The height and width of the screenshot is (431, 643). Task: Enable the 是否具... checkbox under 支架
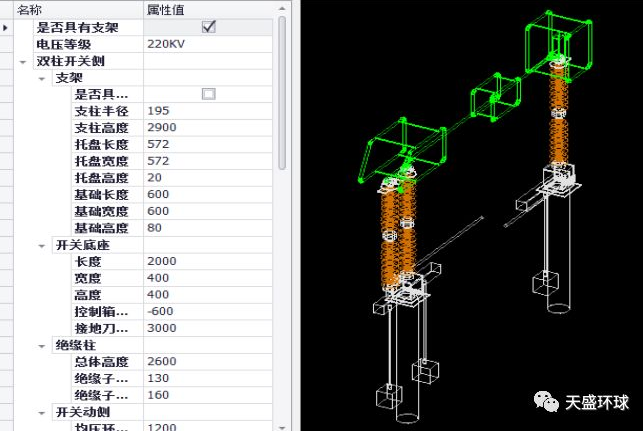[x=209, y=94]
